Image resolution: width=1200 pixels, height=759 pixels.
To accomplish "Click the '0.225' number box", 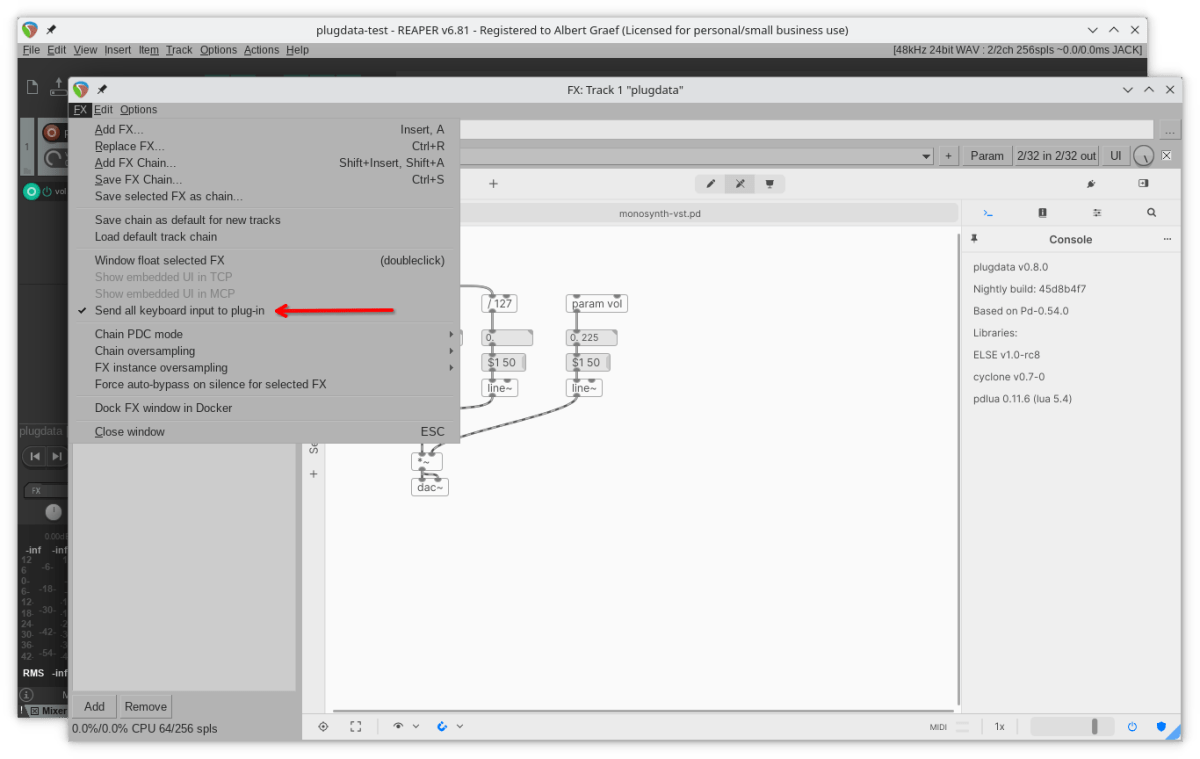I will [x=591, y=338].
